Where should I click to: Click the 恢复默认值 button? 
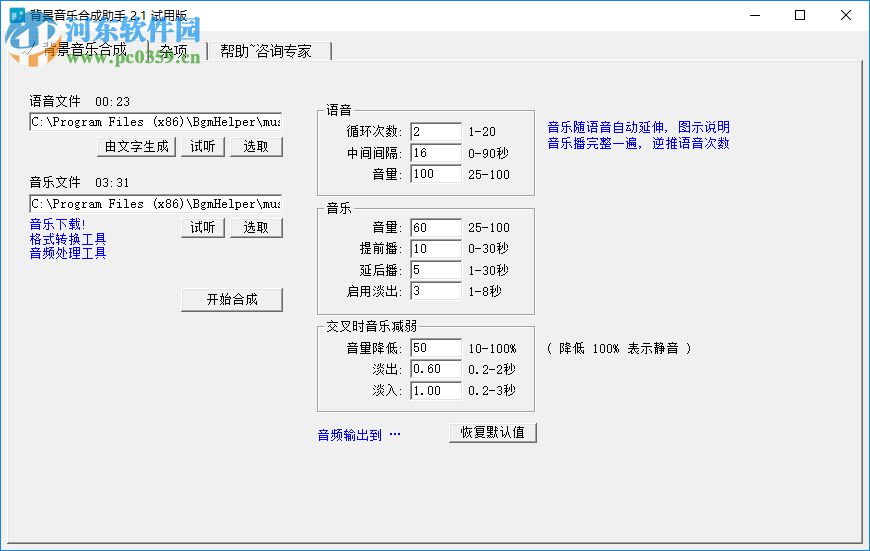[x=493, y=432]
